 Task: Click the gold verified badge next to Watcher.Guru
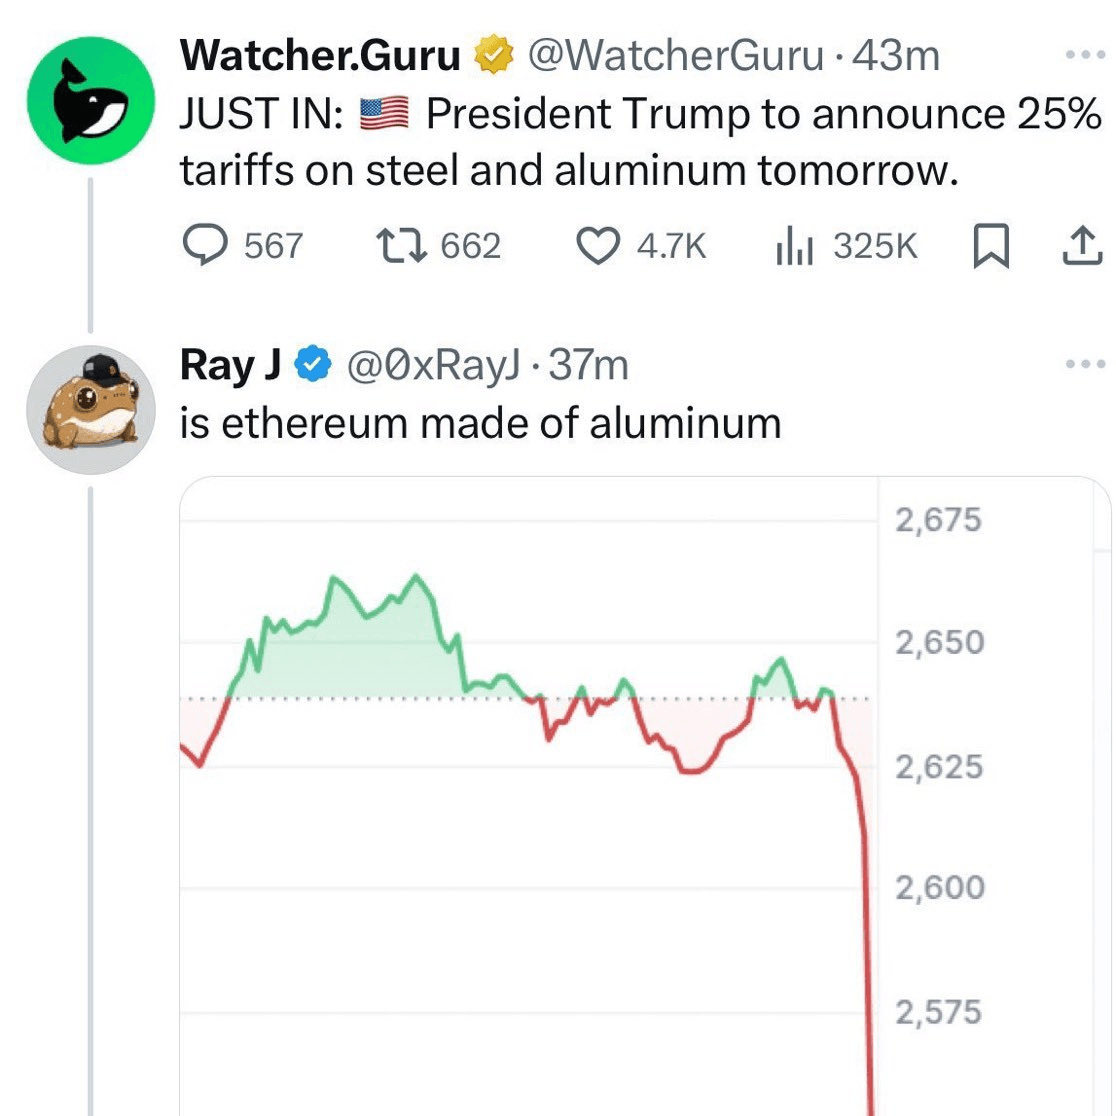click(x=492, y=56)
